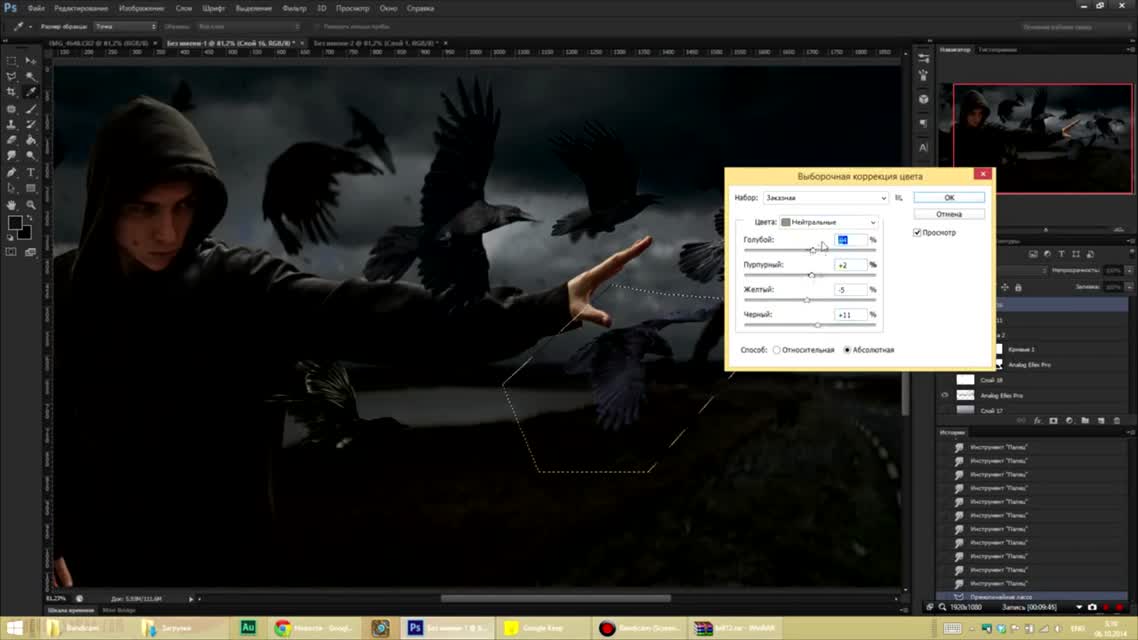Click the Черный black slider handle
The width and height of the screenshot is (1138, 640).
click(818, 325)
